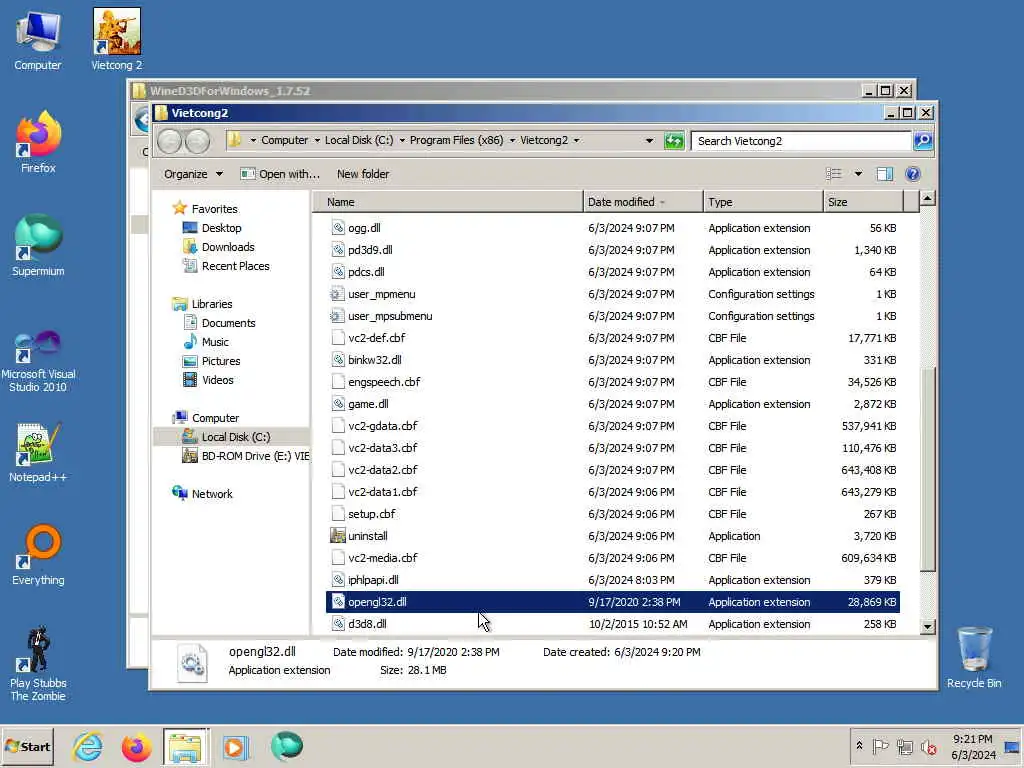
Task: Open Everything search desktop shortcut
Action: coord(38,555)
